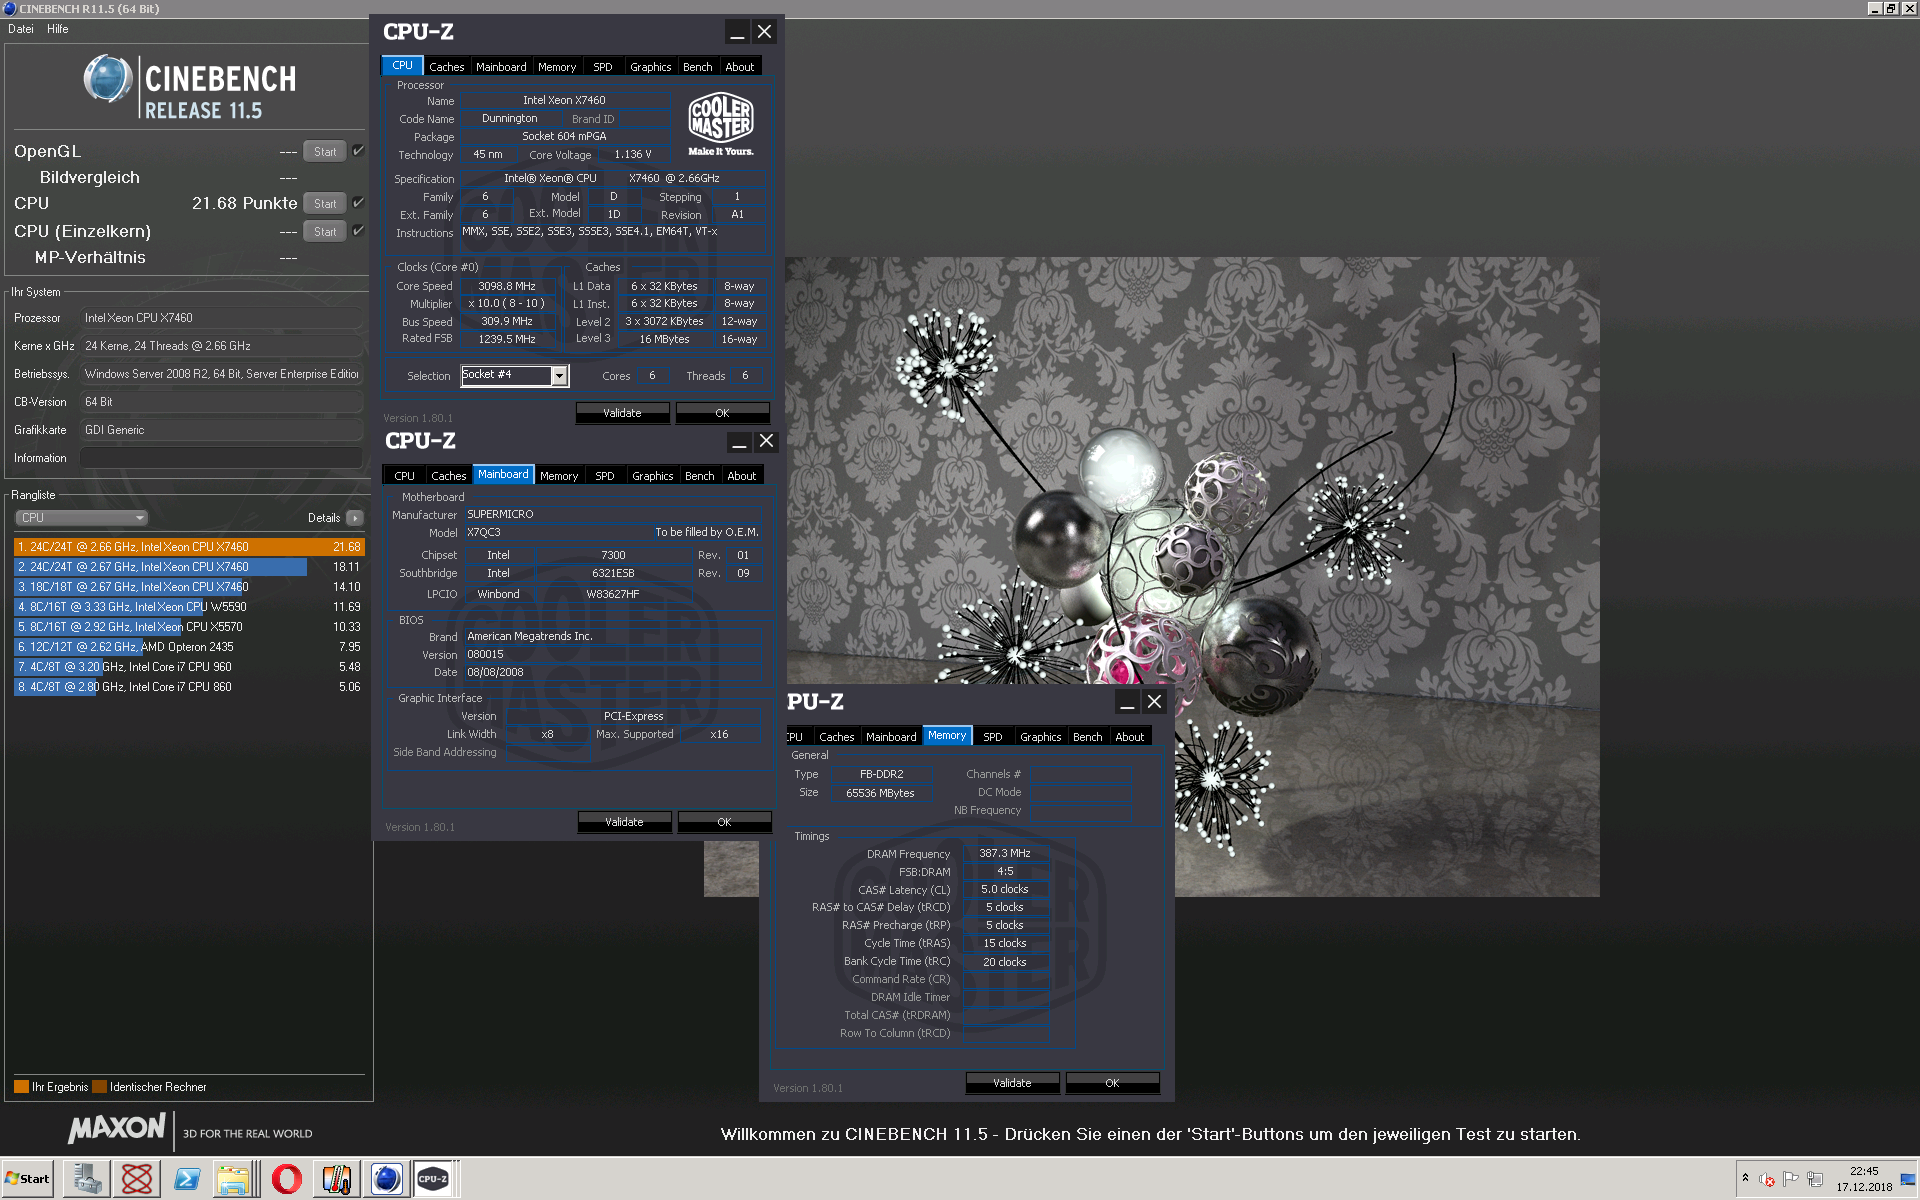1920x1200 pixels.
Task: Click the Prozessor field in Cinebench
Action: pos(221,318)
